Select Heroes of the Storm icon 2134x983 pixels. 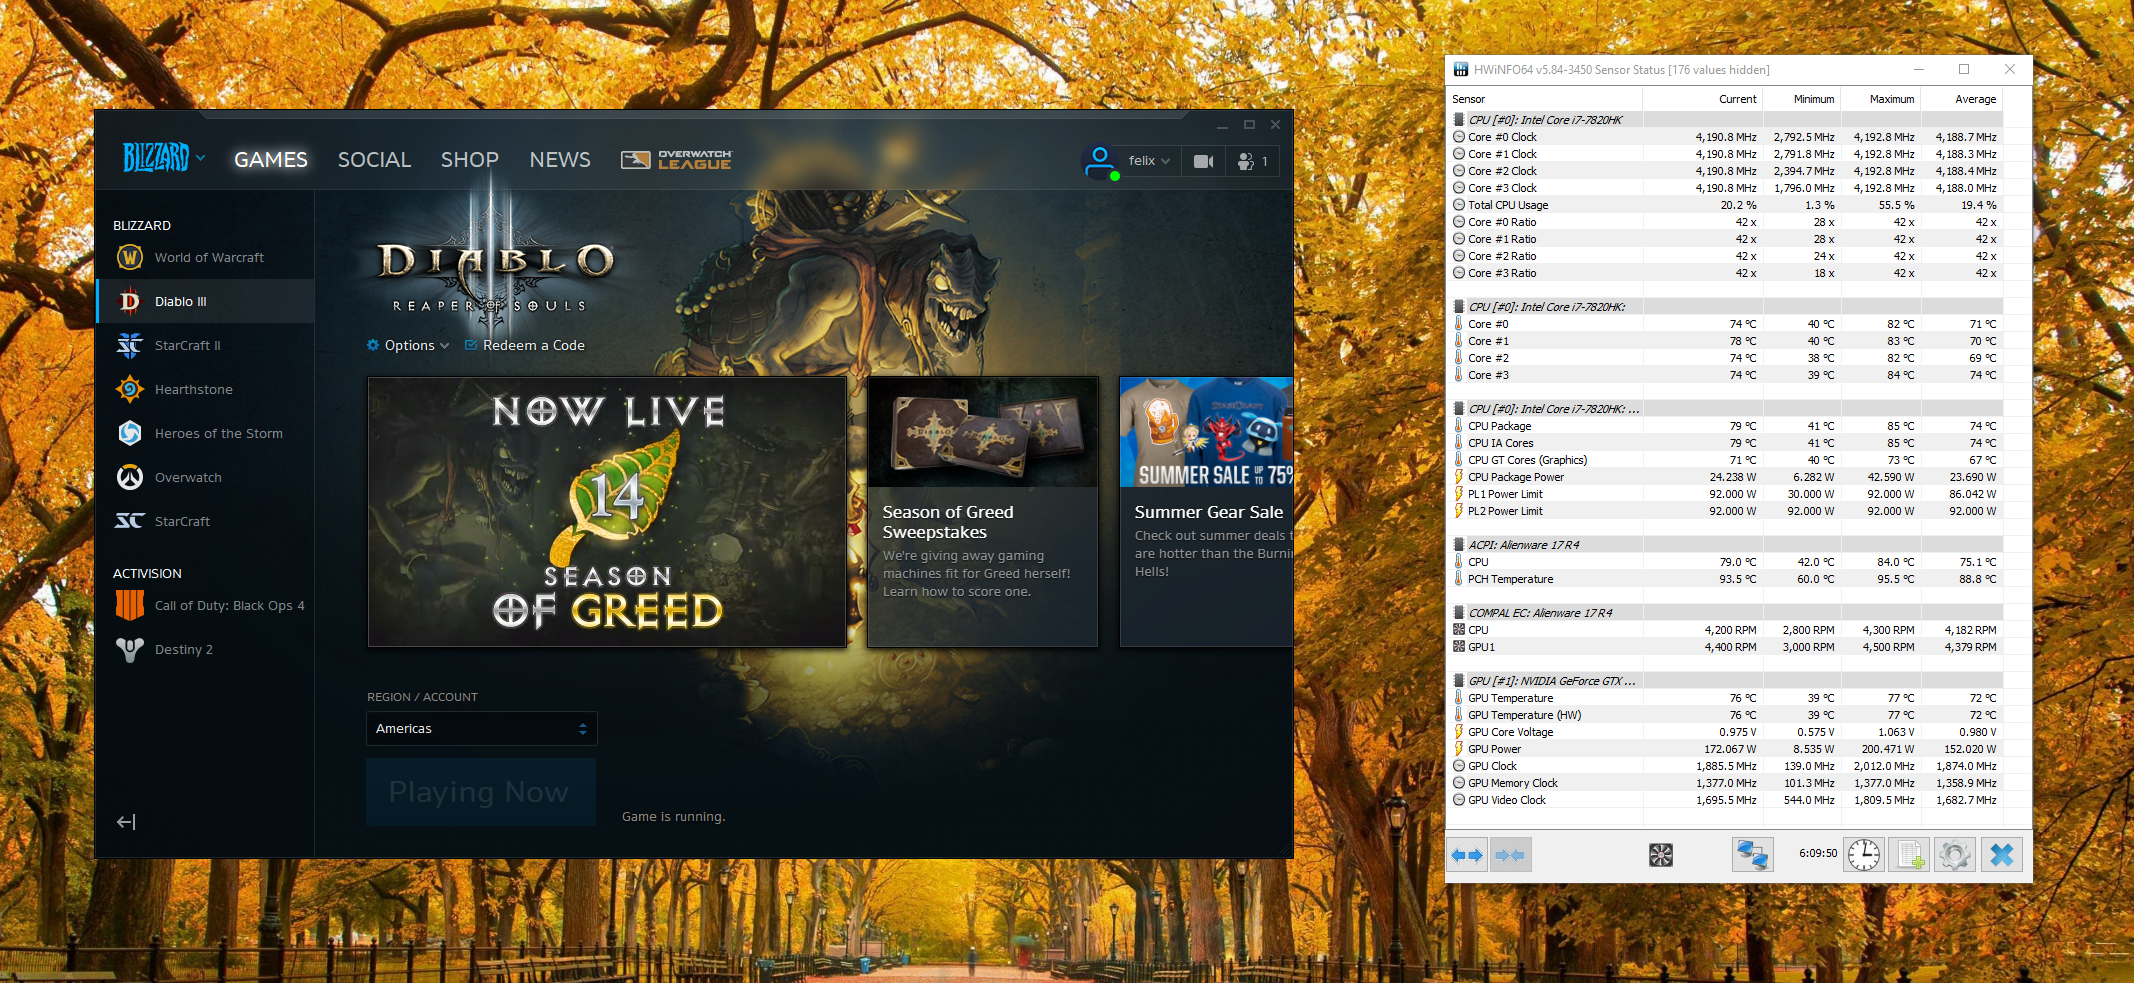(x=130, y=433)
